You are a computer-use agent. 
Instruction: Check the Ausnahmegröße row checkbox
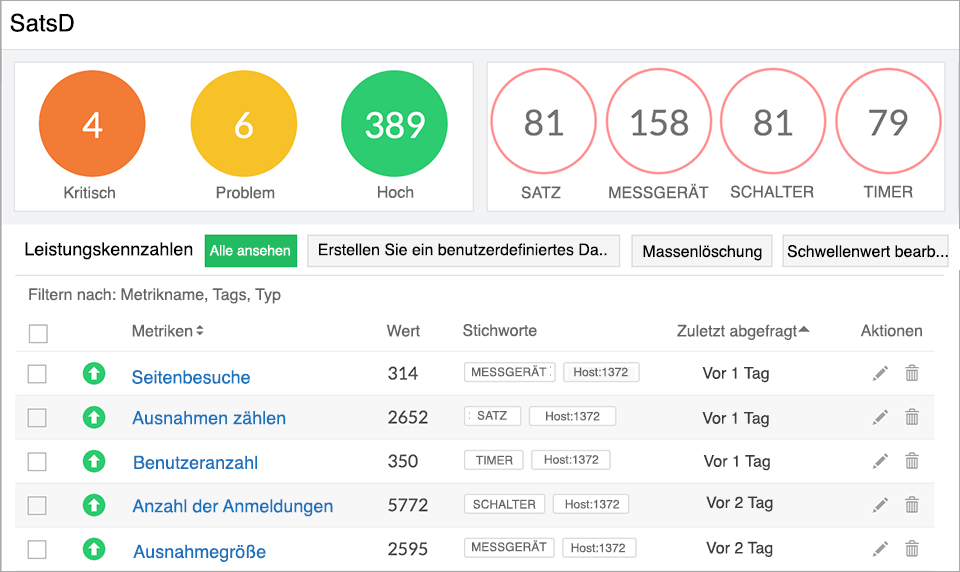[x=37, y=549]
